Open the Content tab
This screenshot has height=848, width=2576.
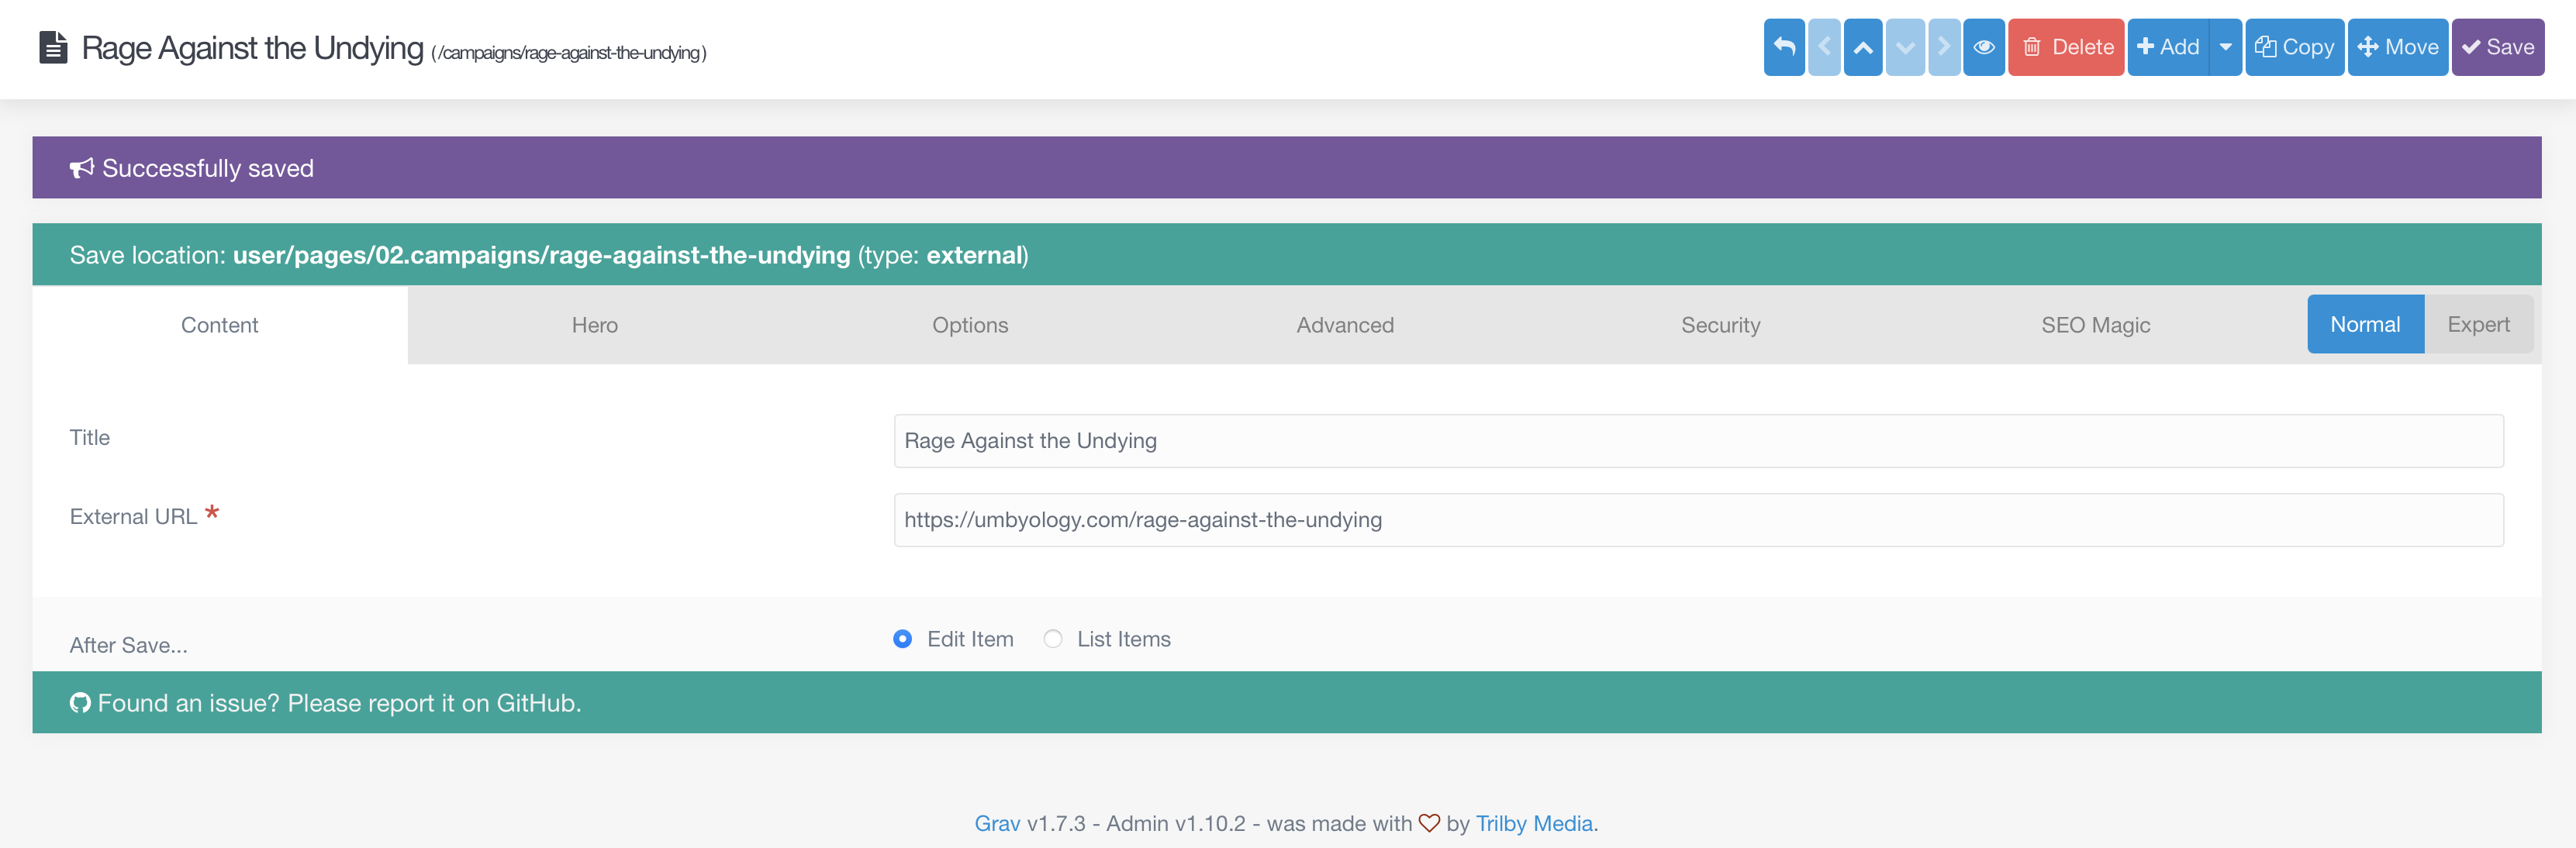click(x=220, y=325)
